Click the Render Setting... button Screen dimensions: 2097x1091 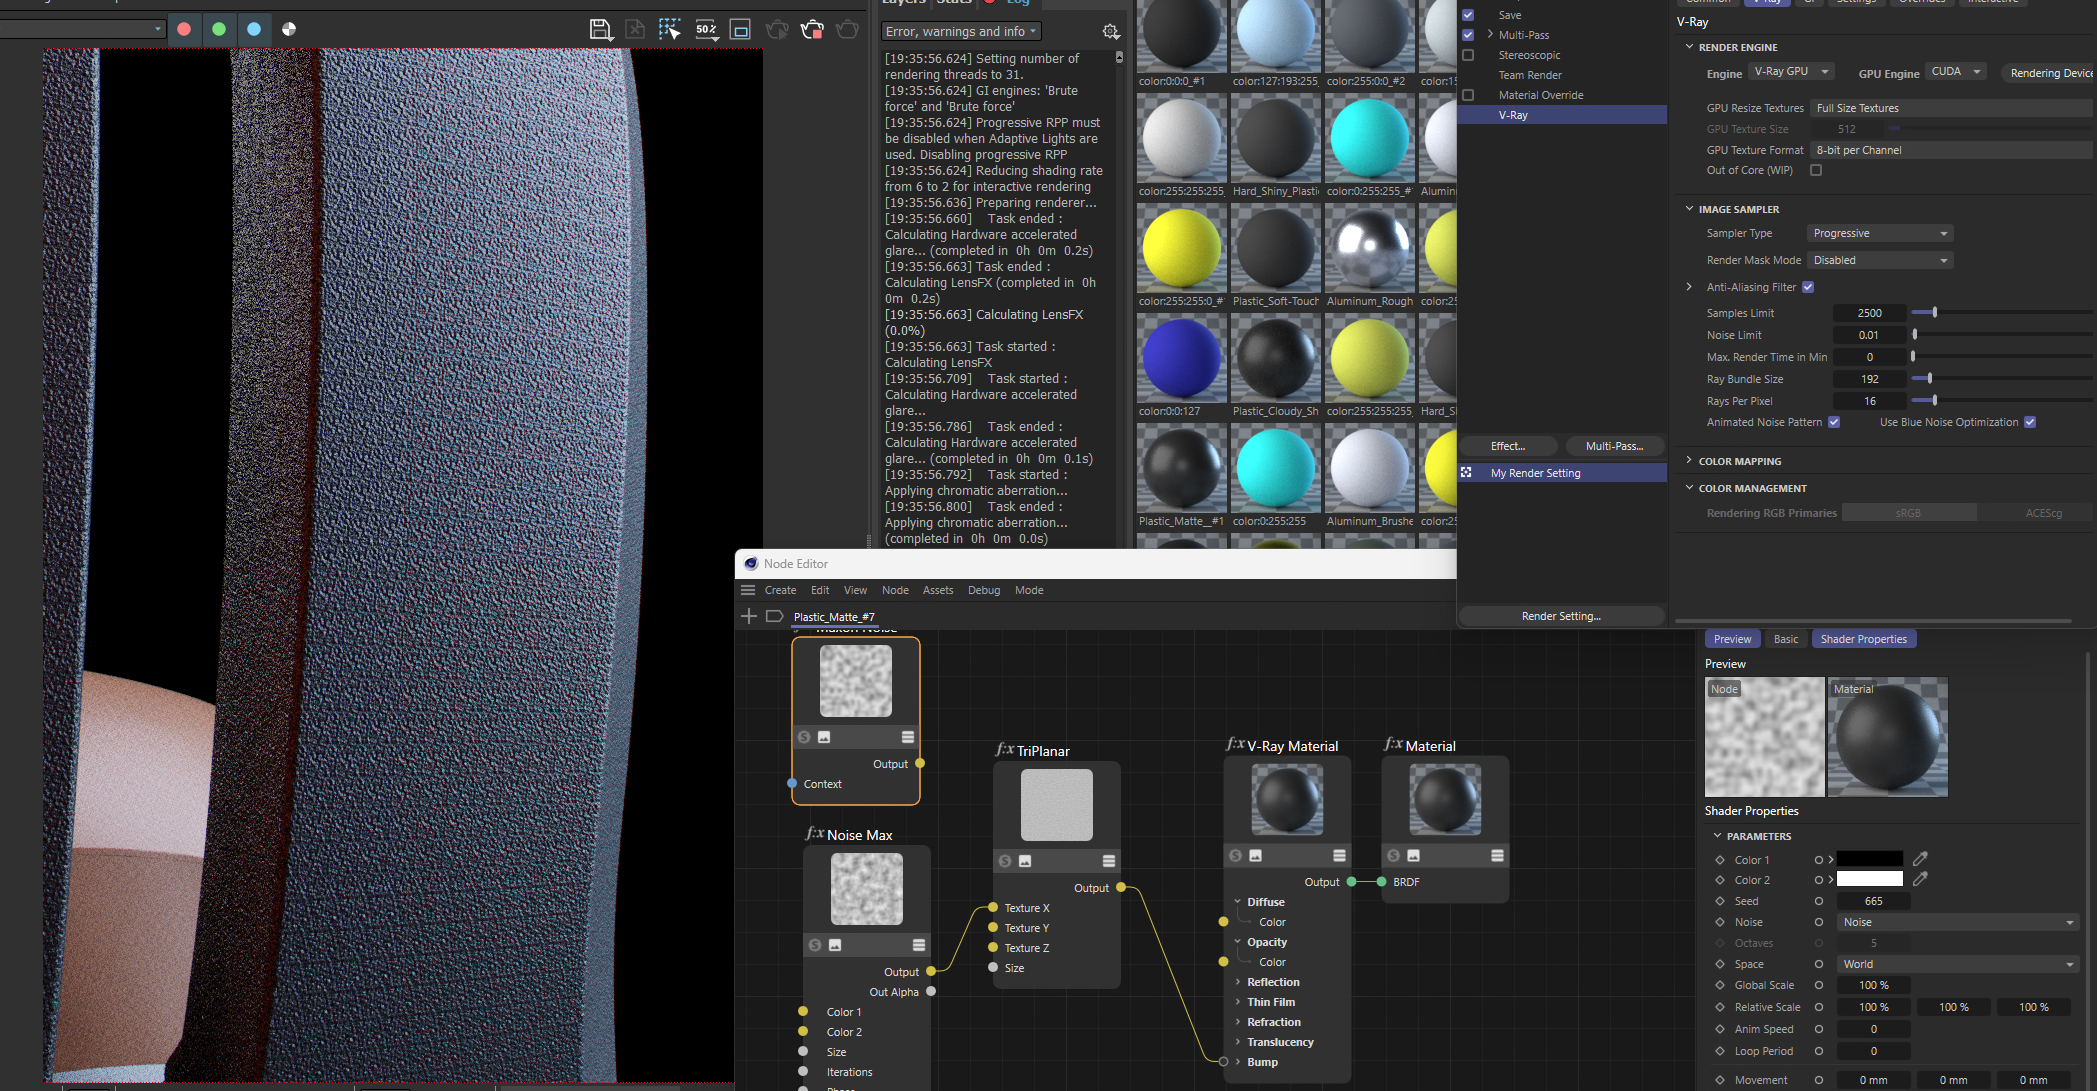(1561, 616)
